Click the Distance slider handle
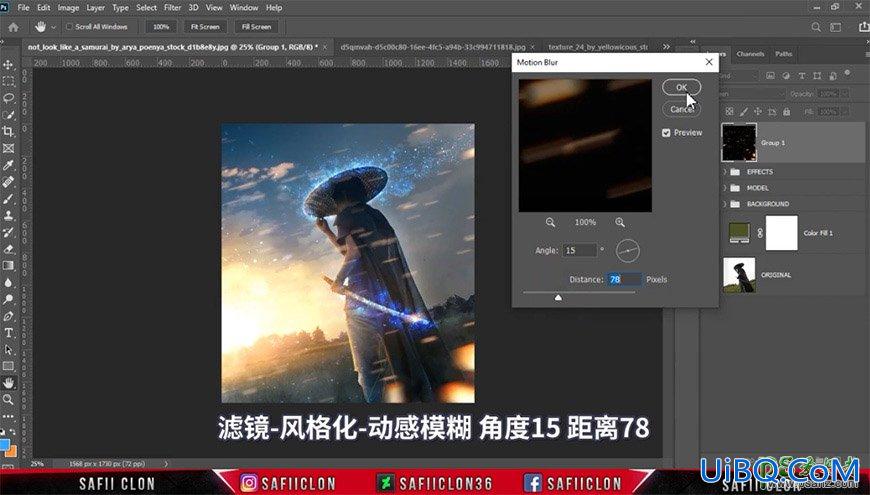Viewport: 870px width, 495px height. click(x=558, y=298)
